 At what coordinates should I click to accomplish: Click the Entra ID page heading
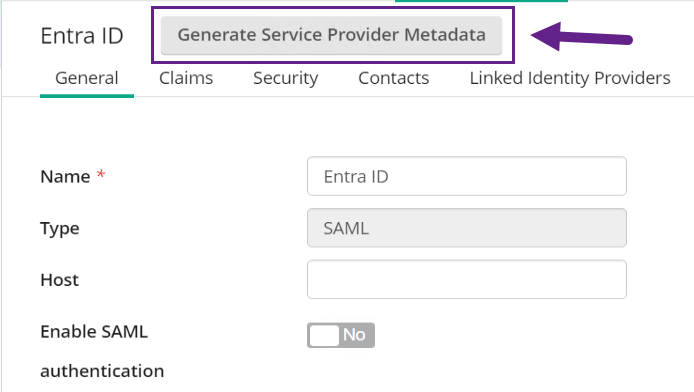(82, 36)
